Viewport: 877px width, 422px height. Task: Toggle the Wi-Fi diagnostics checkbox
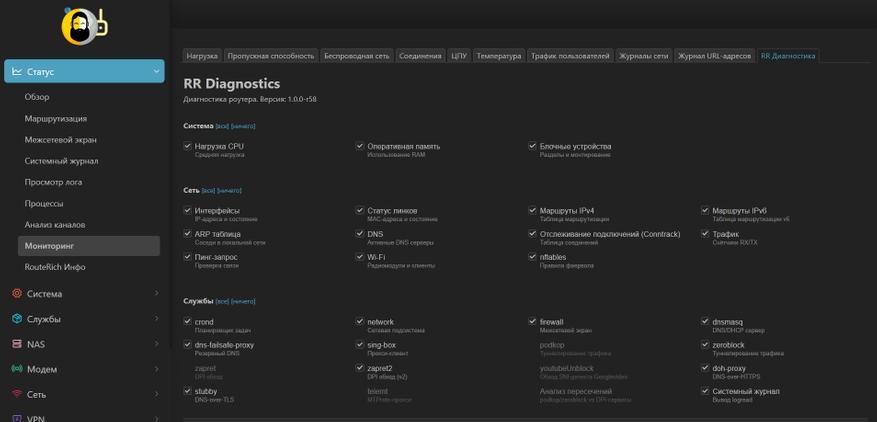(360, 257)
